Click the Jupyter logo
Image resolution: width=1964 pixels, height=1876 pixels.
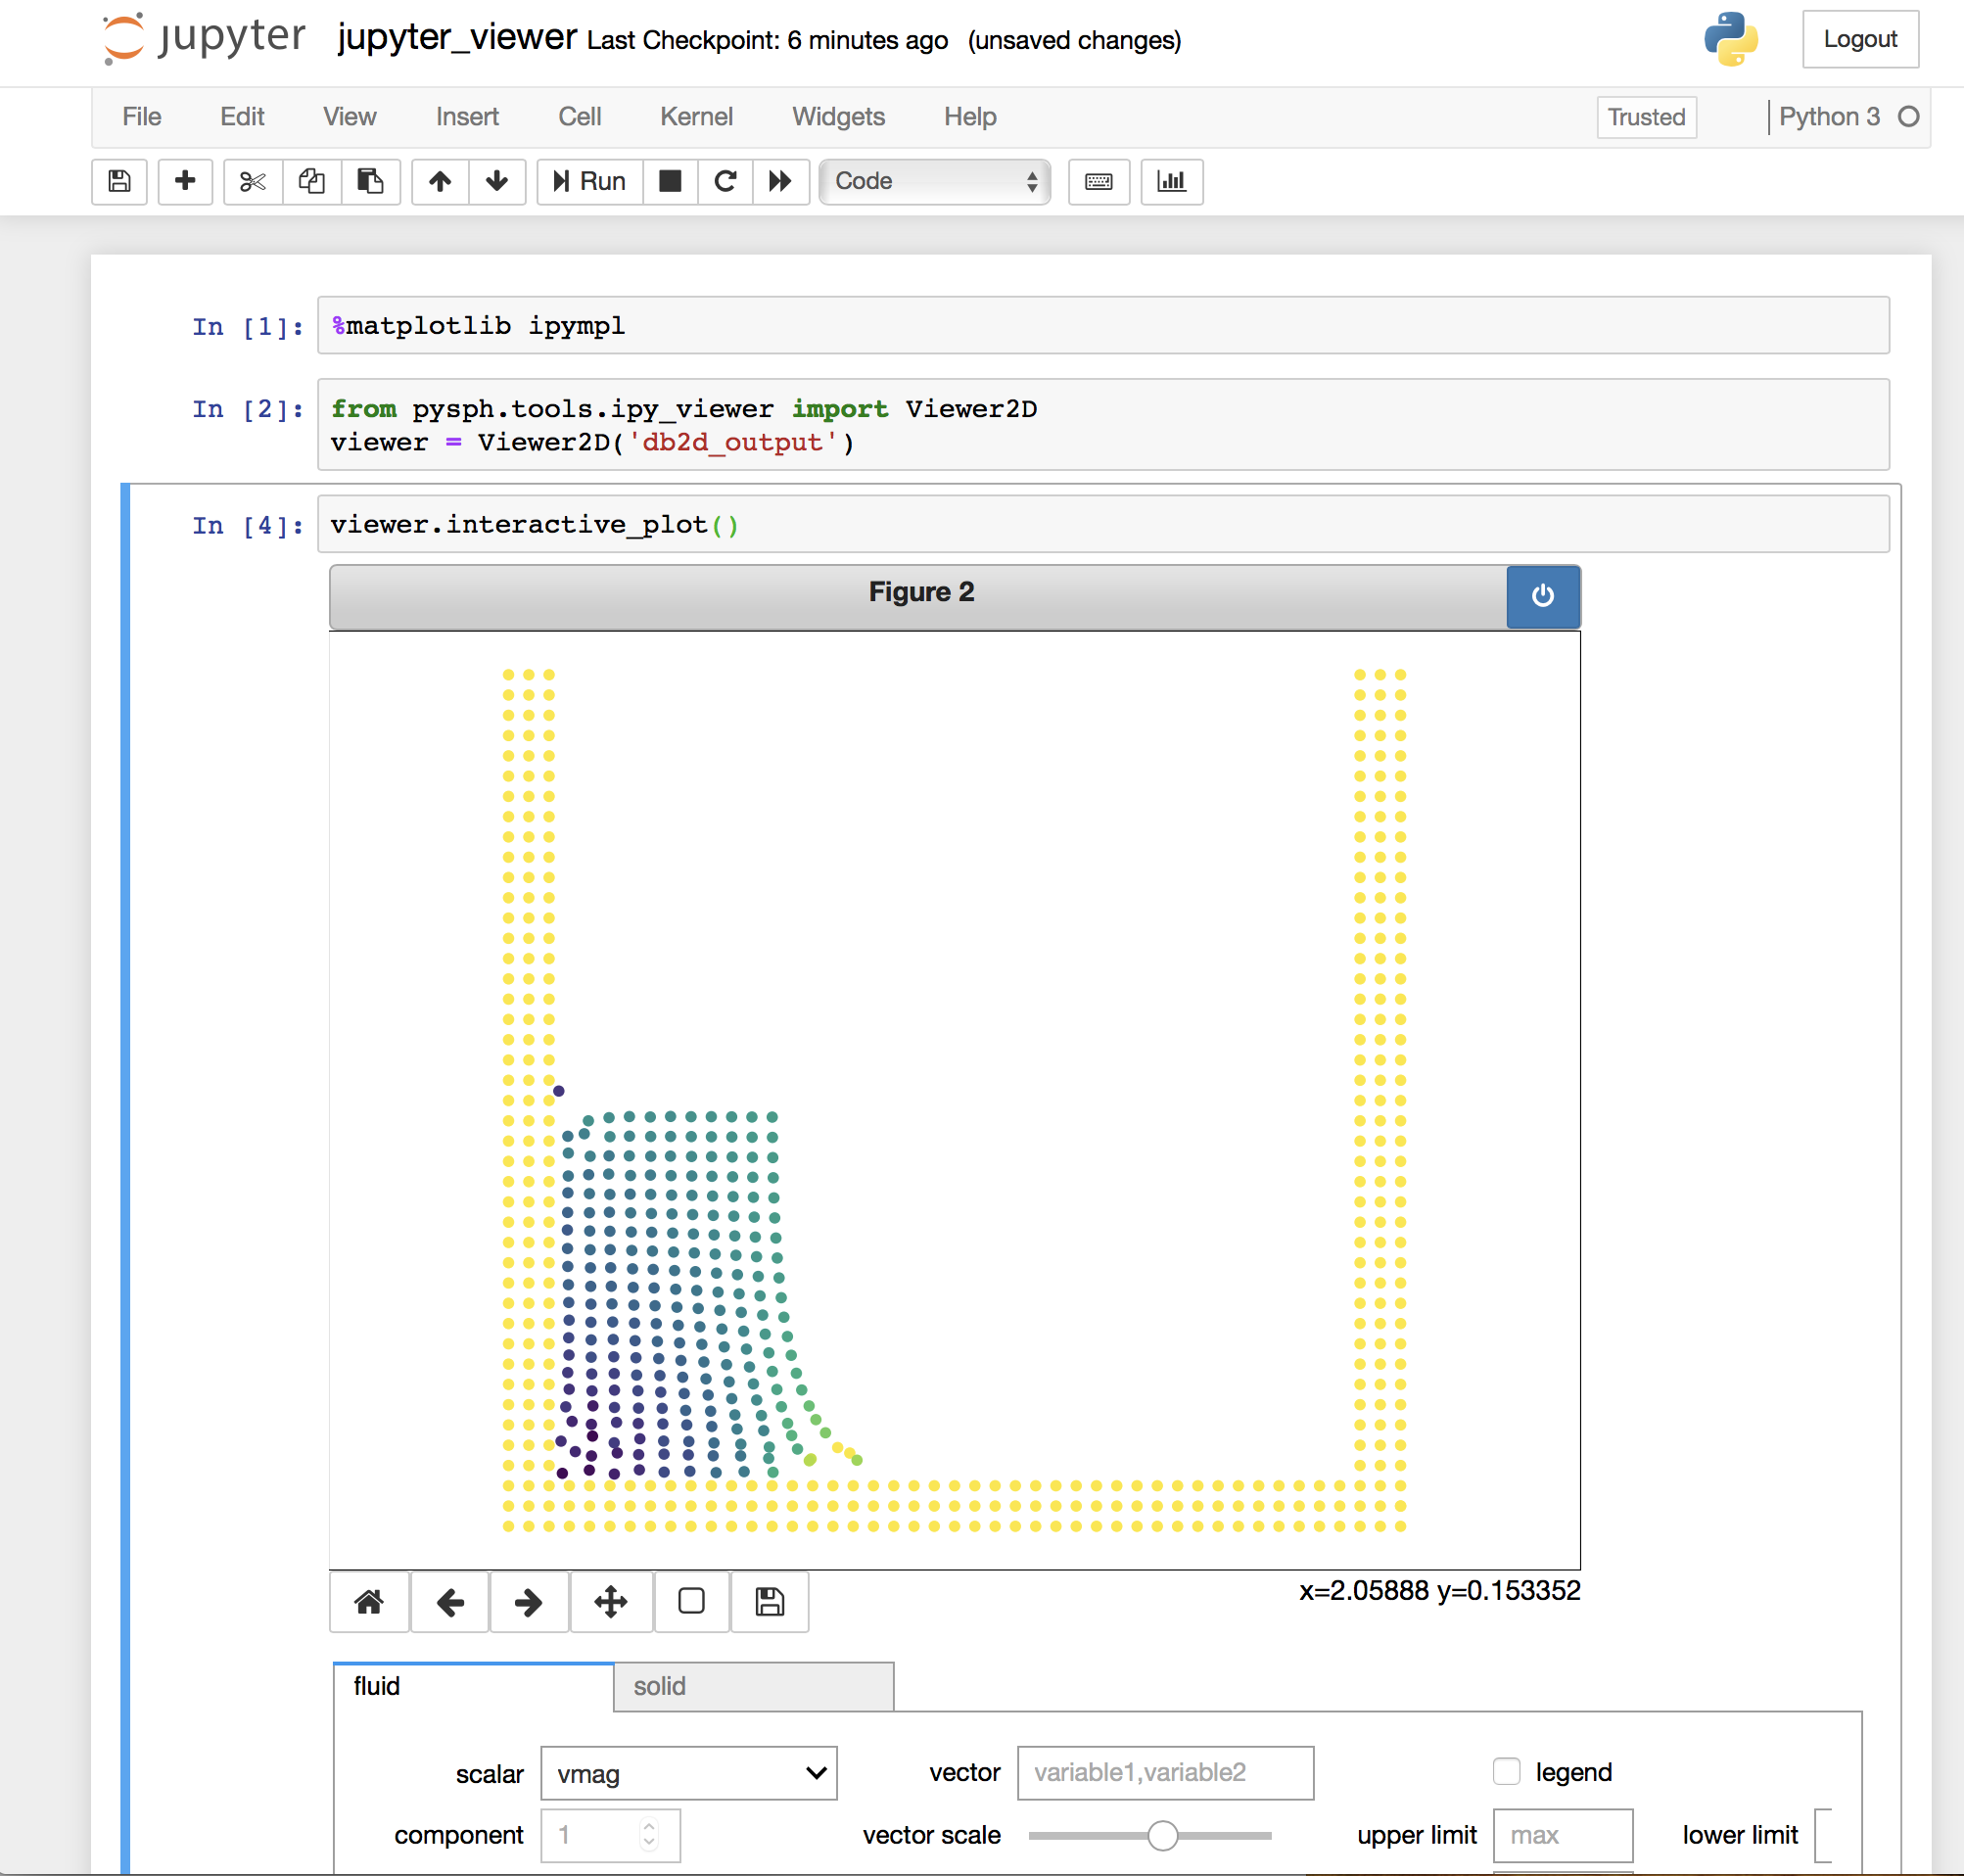[204, 38]
